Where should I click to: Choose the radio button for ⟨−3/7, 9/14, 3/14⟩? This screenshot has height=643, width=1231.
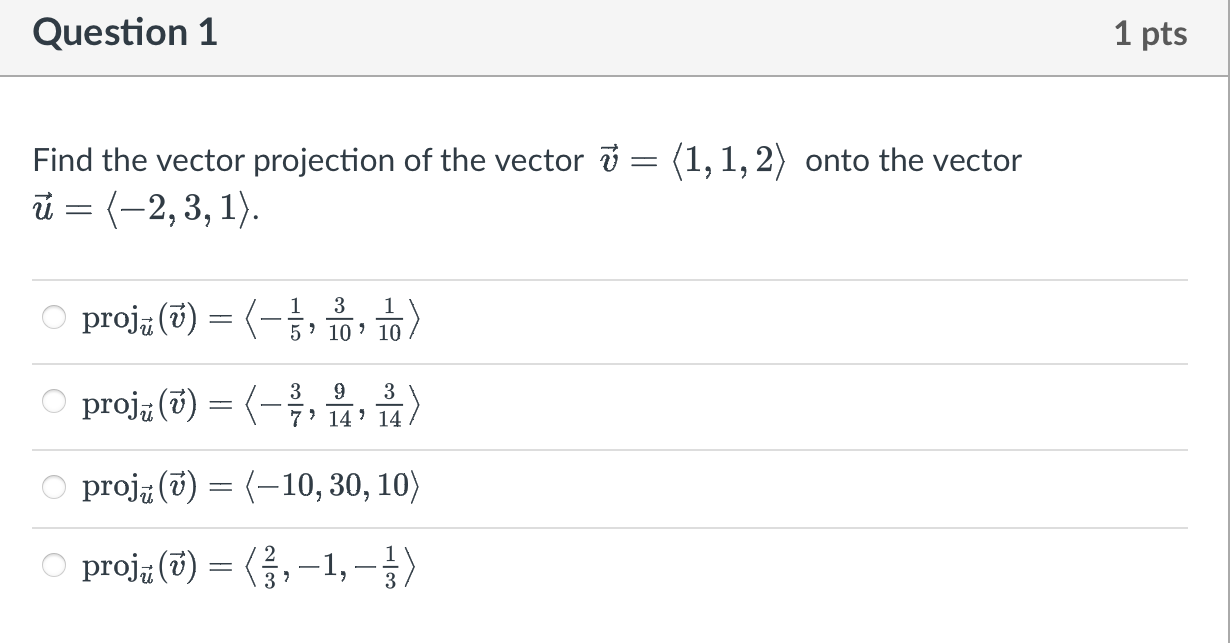(53, 403)
